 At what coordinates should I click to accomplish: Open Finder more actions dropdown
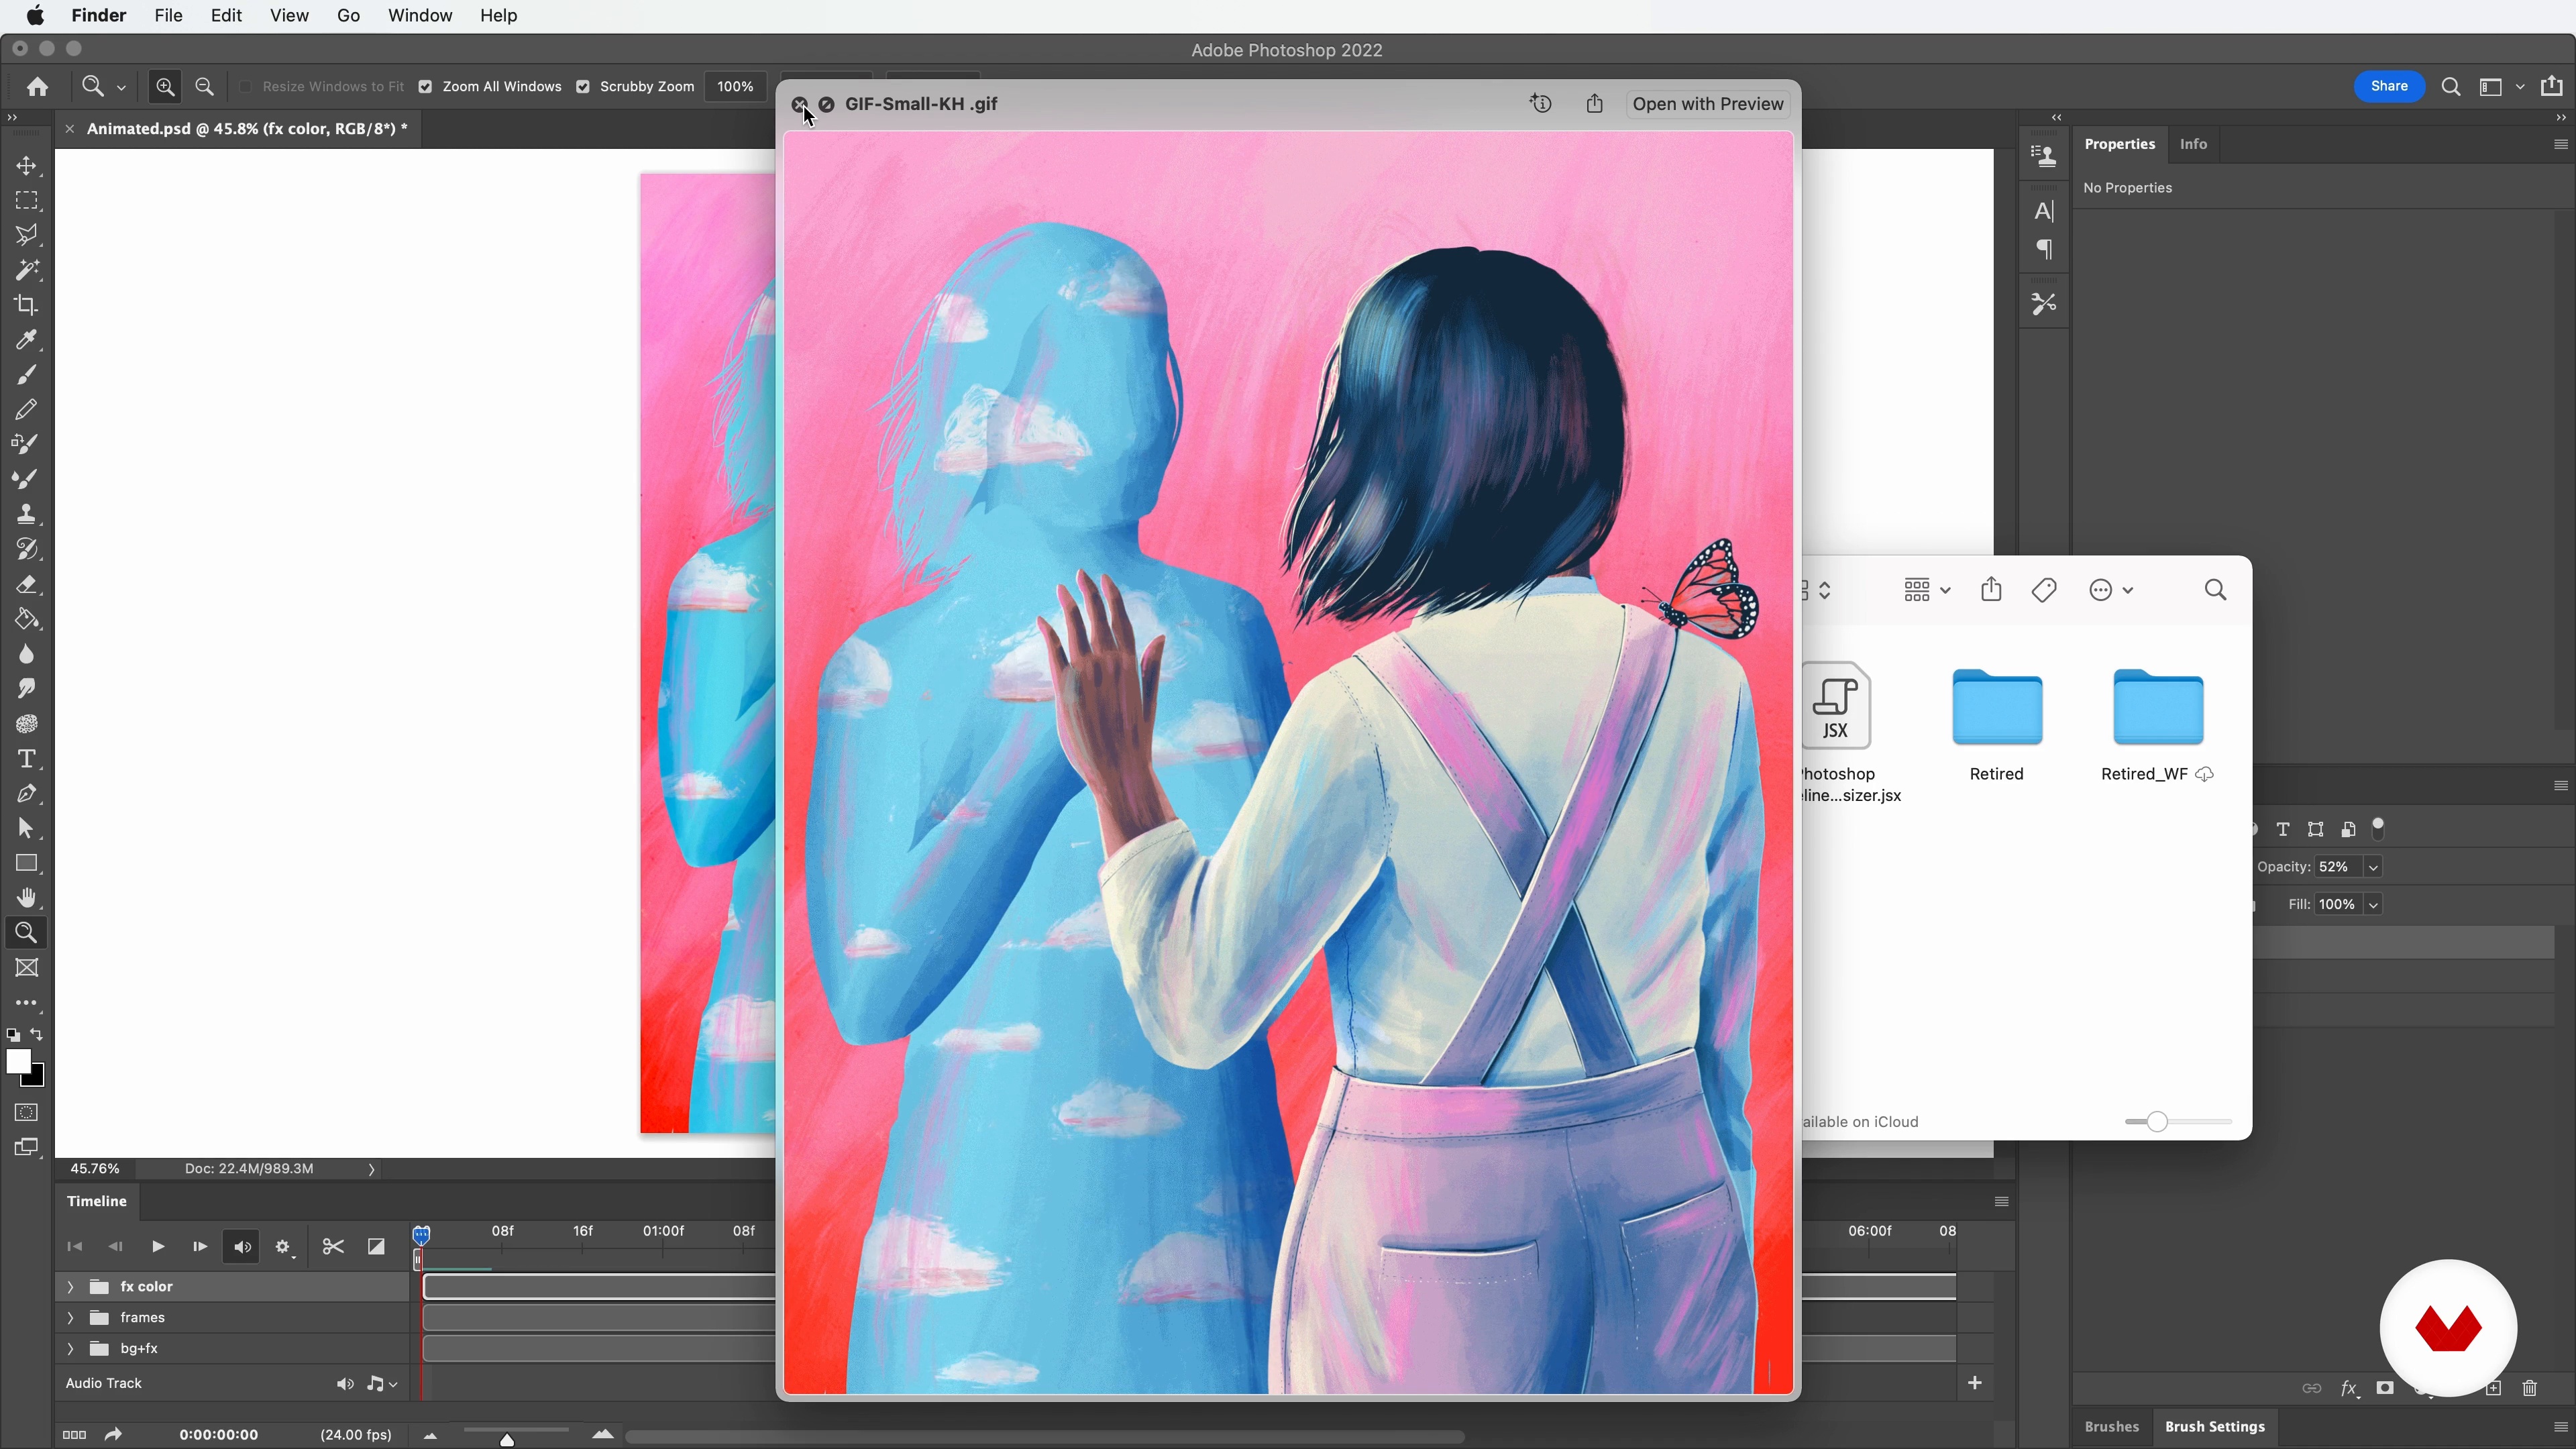pyautogui.click(x=2111, y=590)
